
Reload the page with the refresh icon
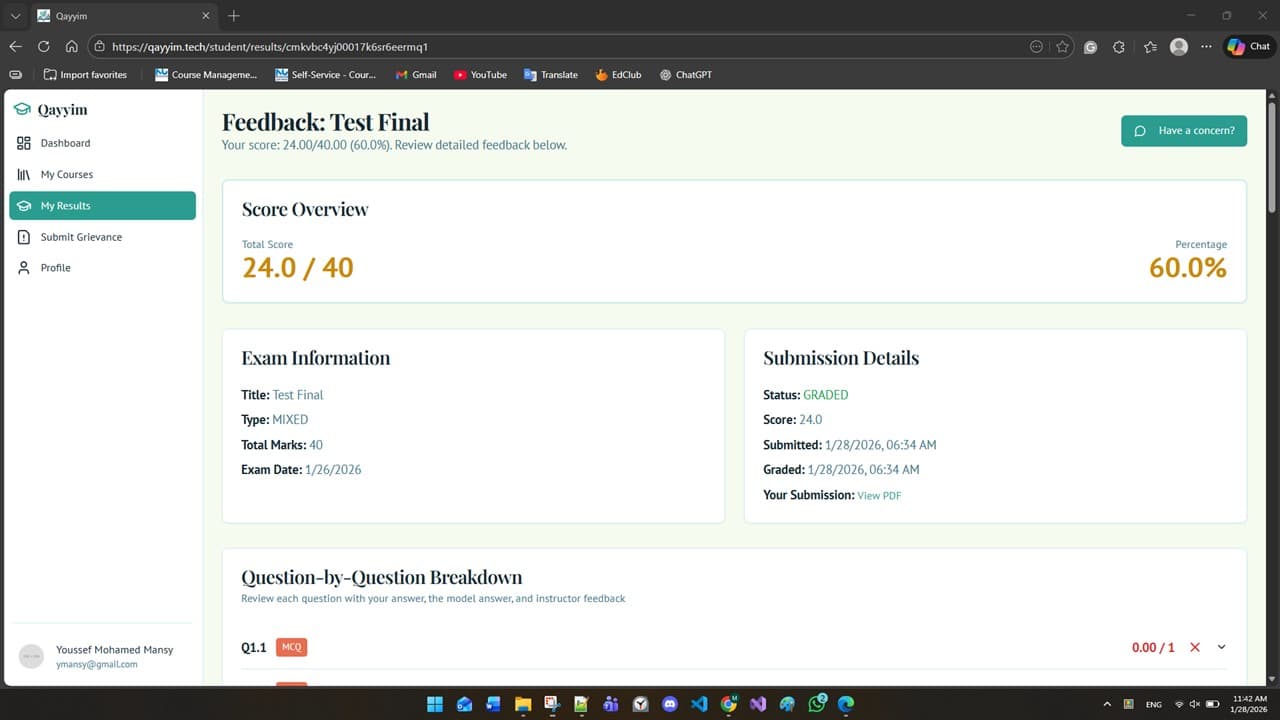tap(43, 46)
